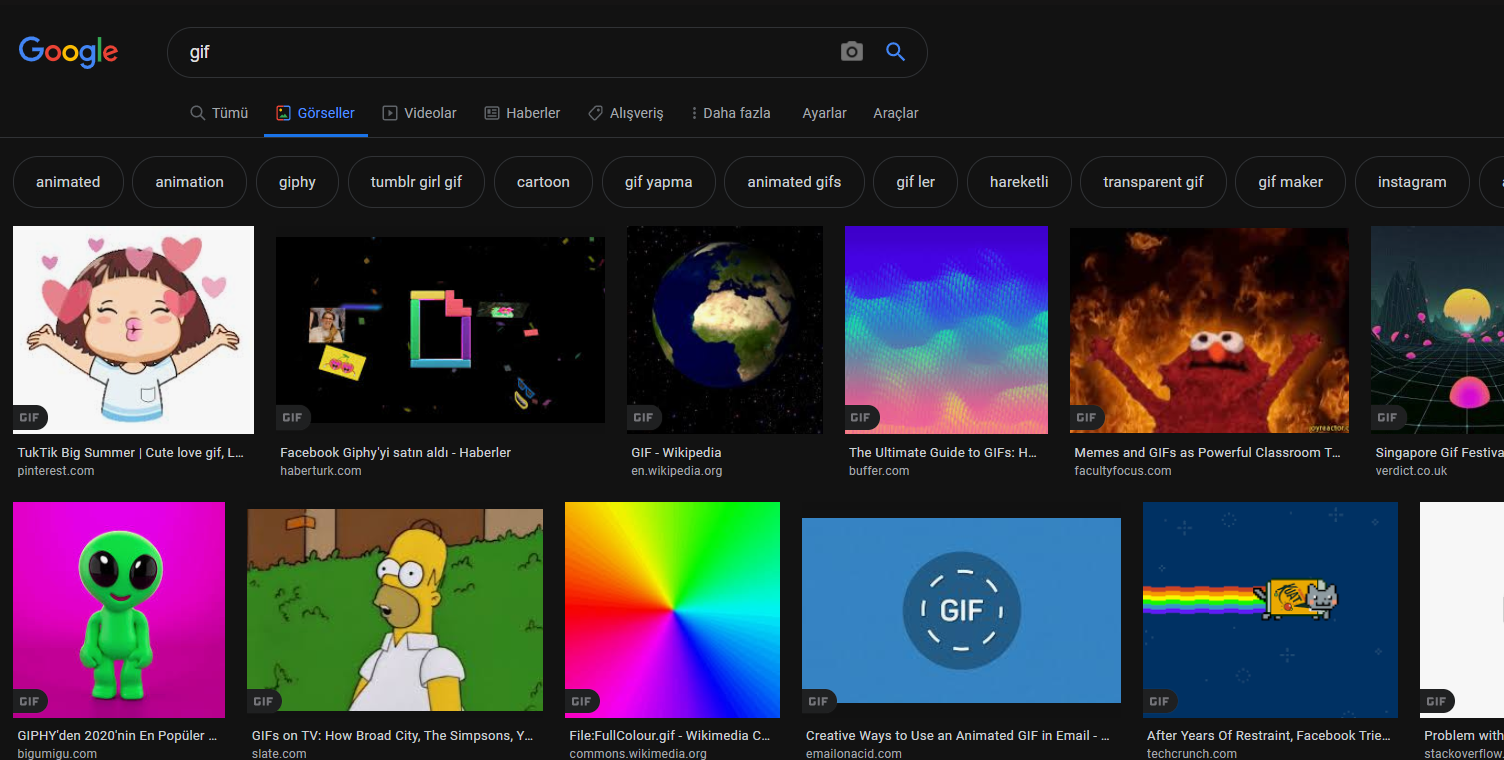Open the Giphy logo confetti thumbnail
Screen dimensions: 1504x760
440,330
